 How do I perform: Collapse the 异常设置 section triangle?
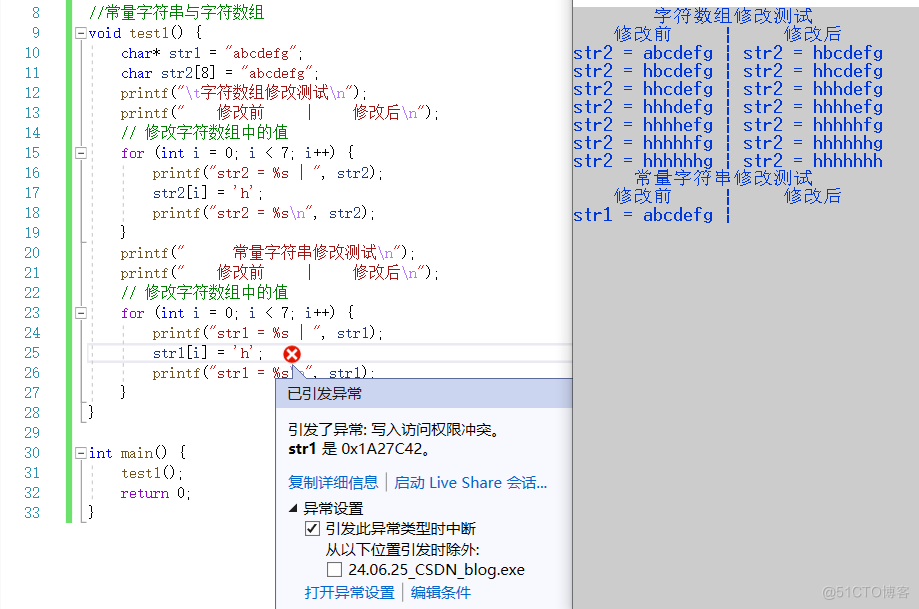coord(293,508)
